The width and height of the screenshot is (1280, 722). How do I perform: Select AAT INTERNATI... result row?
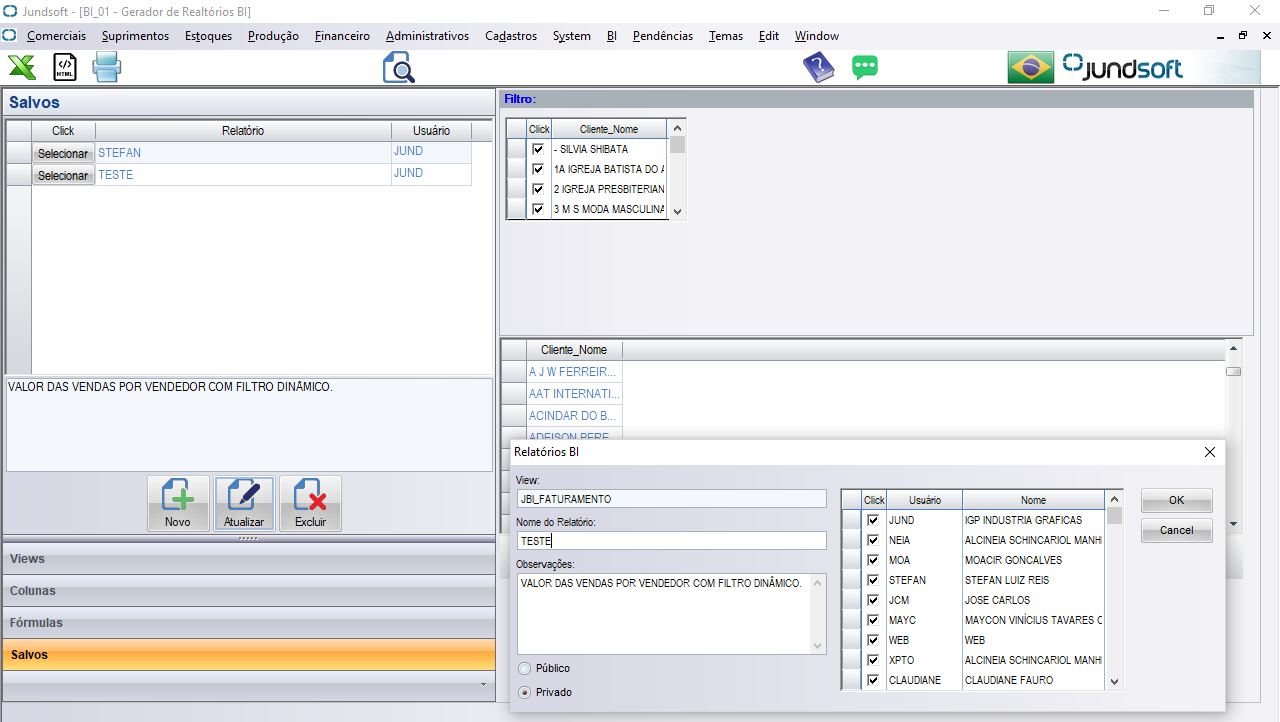point(574,394)
